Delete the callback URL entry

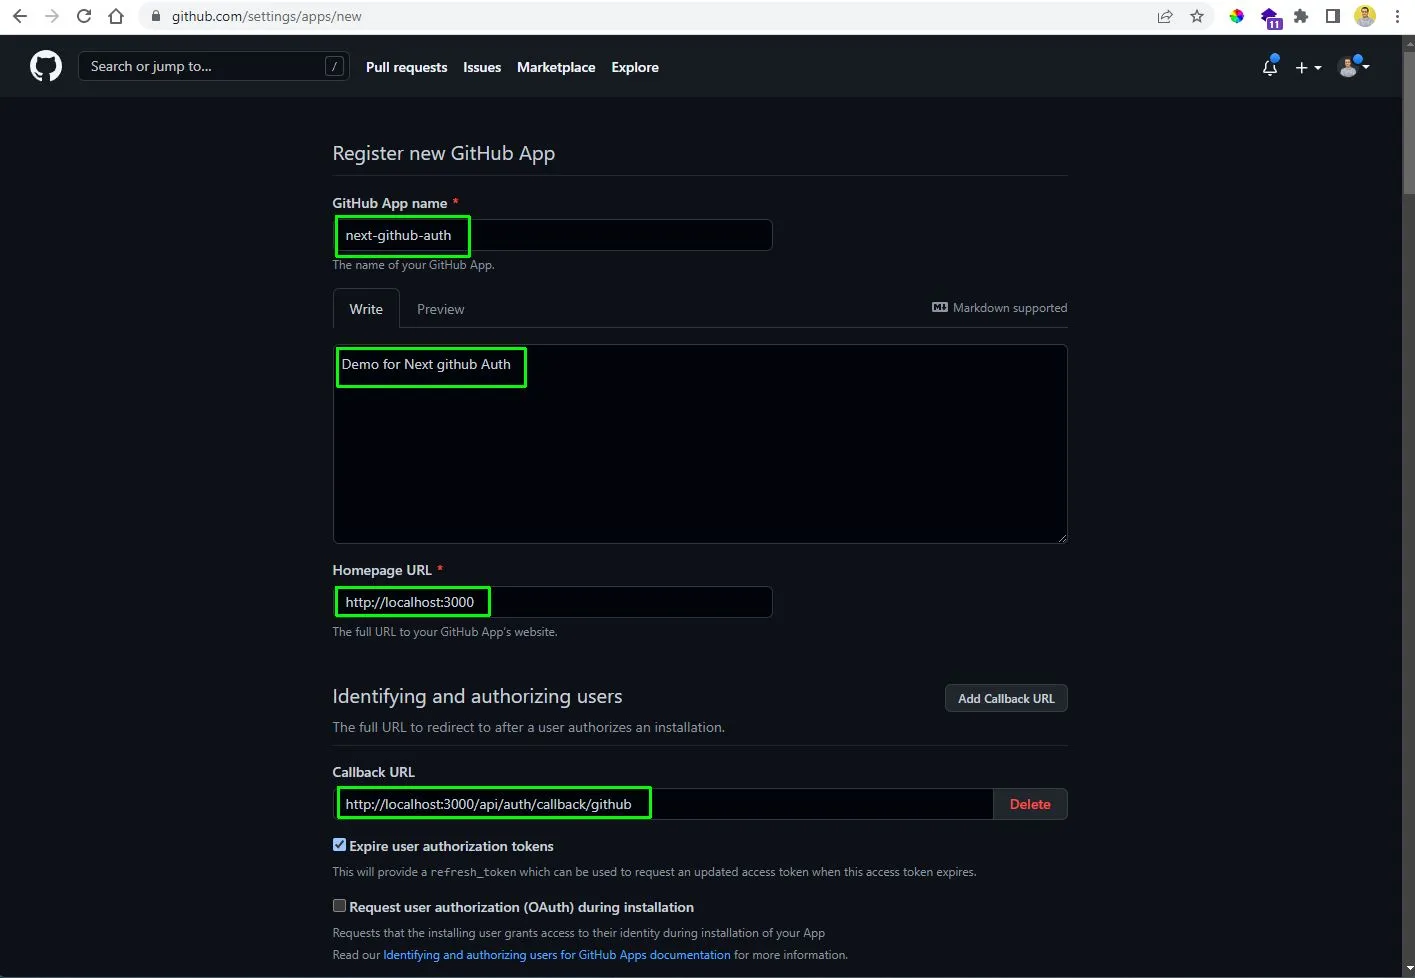(x=1030, y=804)
